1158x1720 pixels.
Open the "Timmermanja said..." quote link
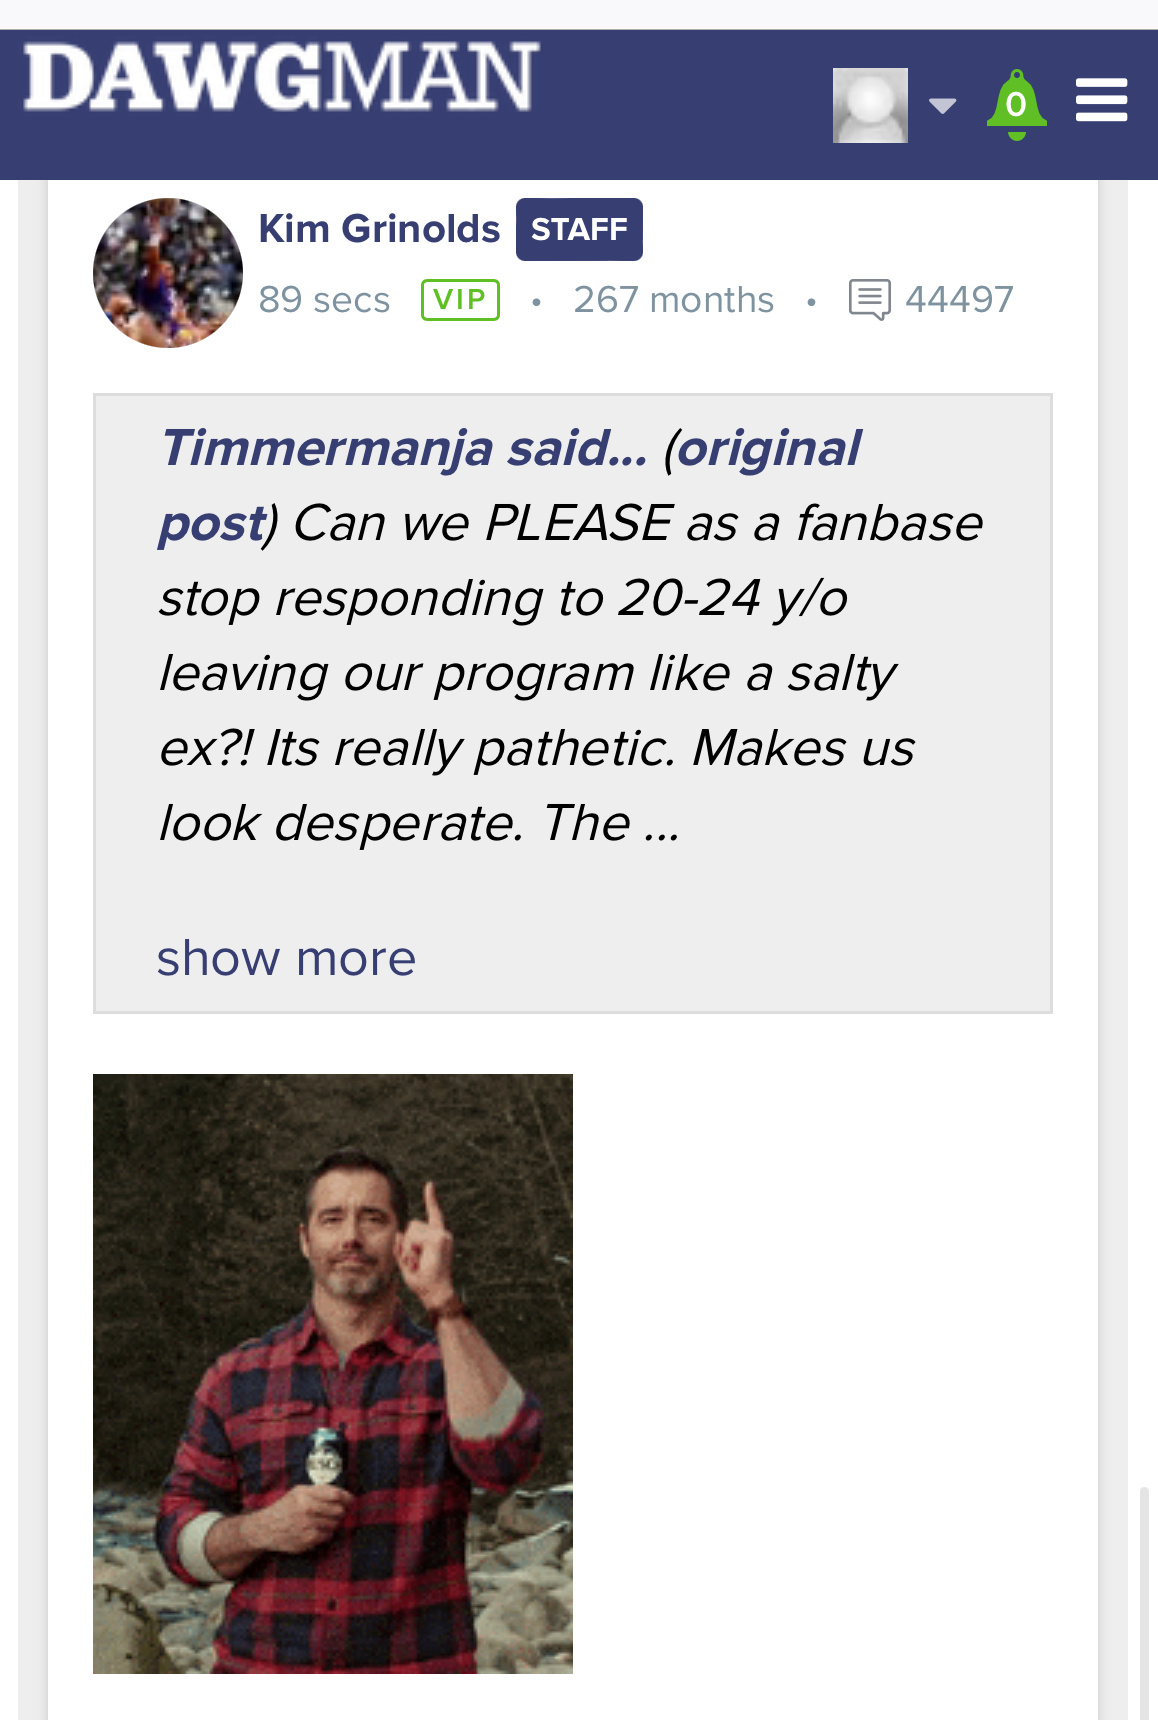pyautogui.click(x=404, y=448)
